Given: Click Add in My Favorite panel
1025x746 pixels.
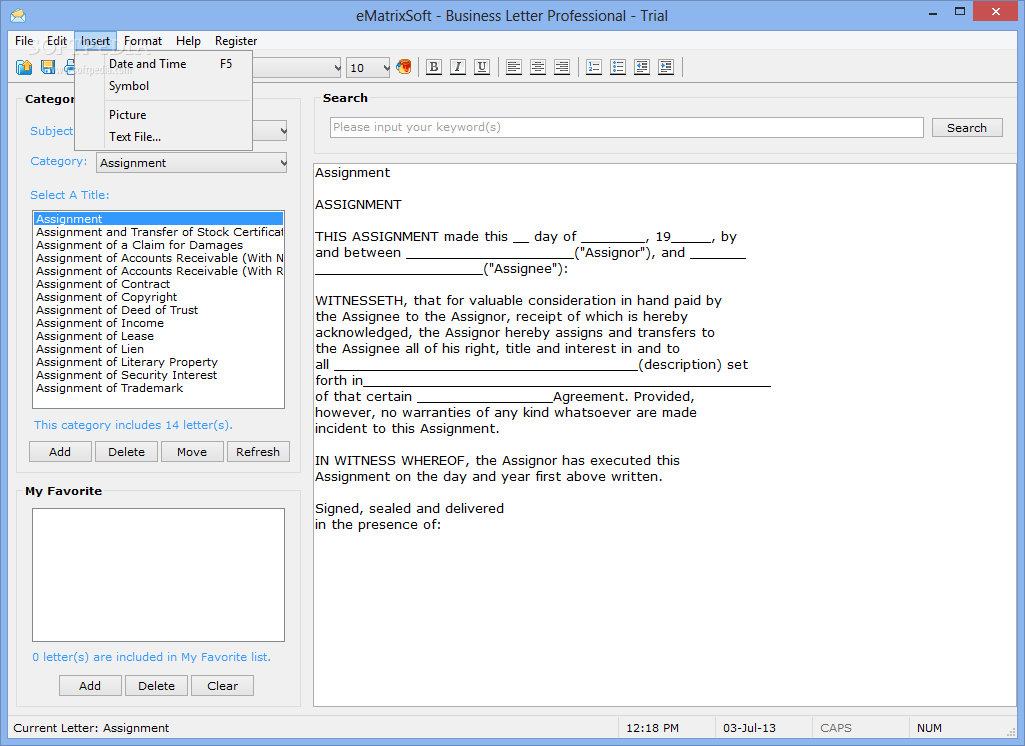Looking at the screenshot, I should pyautogui.click(x=90, y=686).
